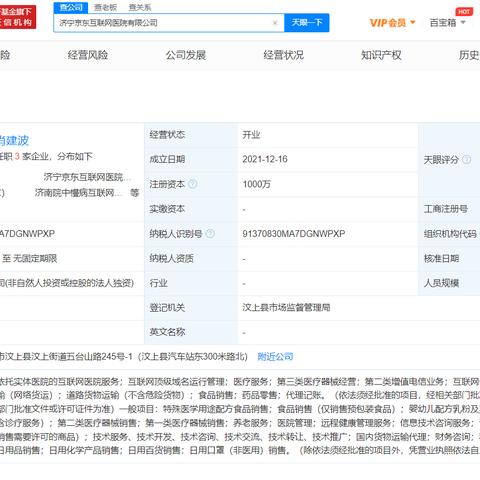Expand the VIP会员 dropdown
Viewport: 480px width, 480px height.
pos(413,23)
